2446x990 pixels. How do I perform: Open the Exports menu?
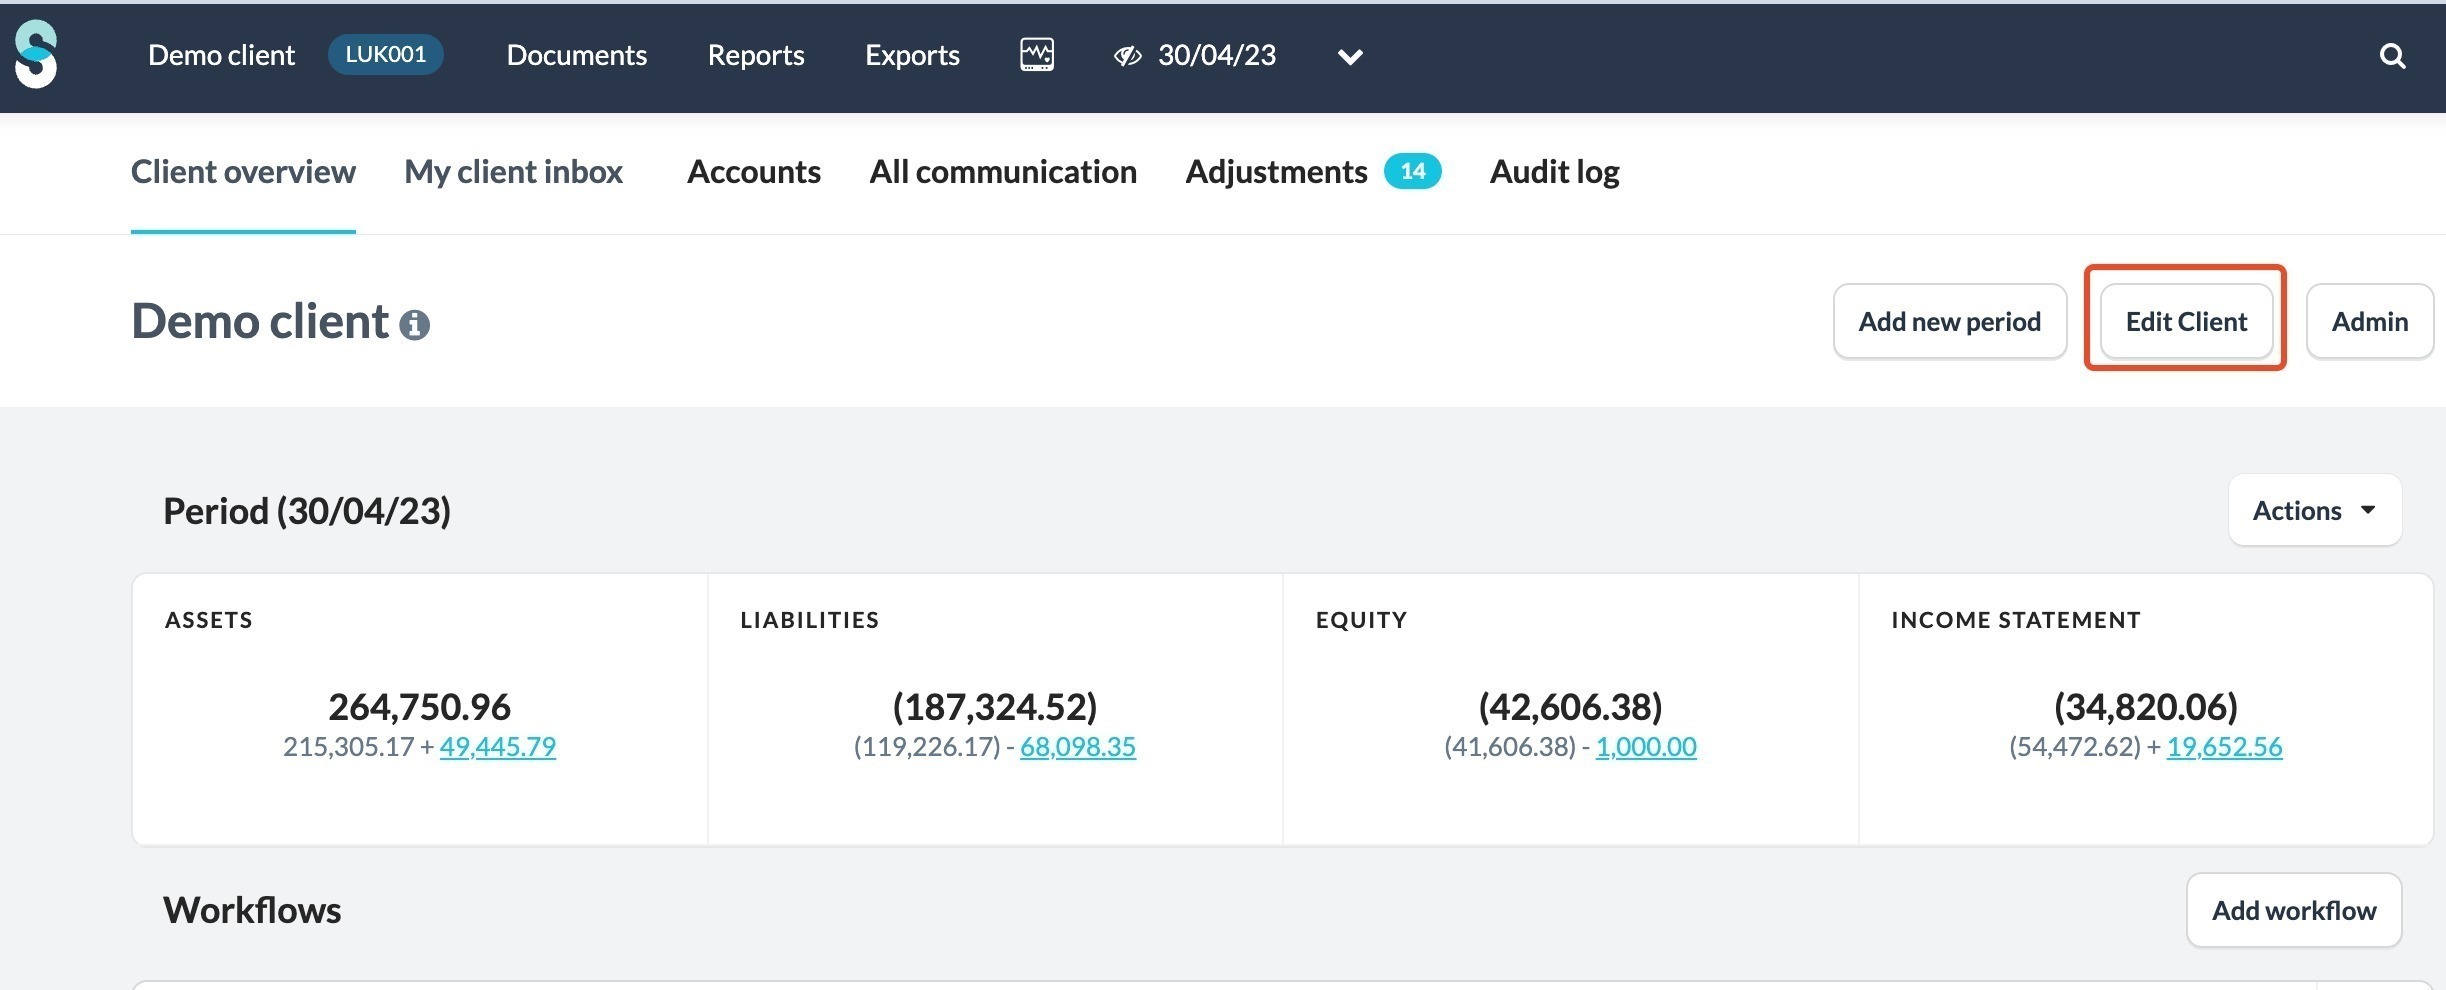pyautogui.click(x=912, y=55)
